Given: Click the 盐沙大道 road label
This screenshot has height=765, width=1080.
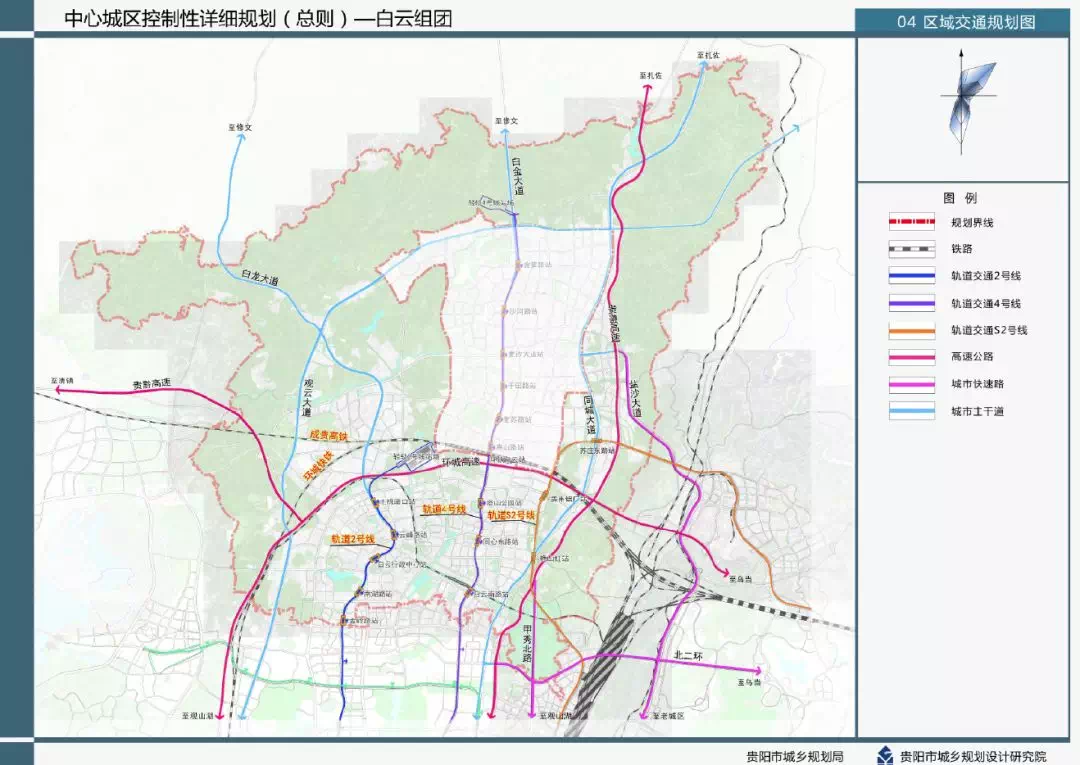Looking at the screenshot, I should coord(635,399).
